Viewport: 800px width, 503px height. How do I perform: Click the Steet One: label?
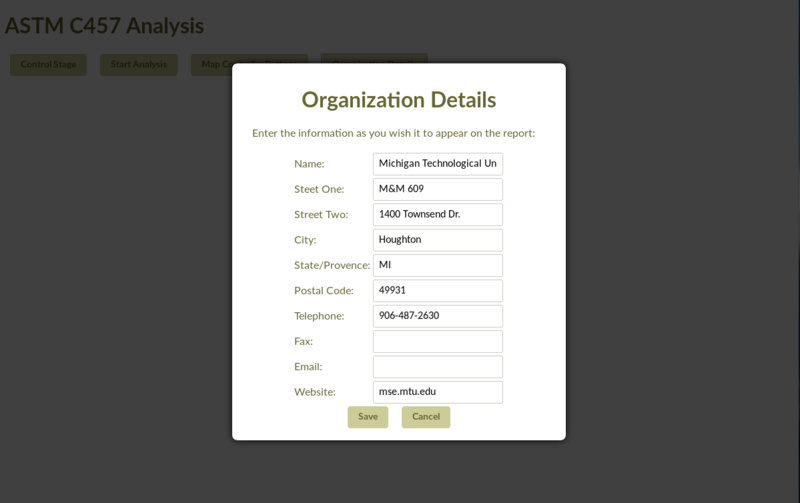(x=319, y=189)
